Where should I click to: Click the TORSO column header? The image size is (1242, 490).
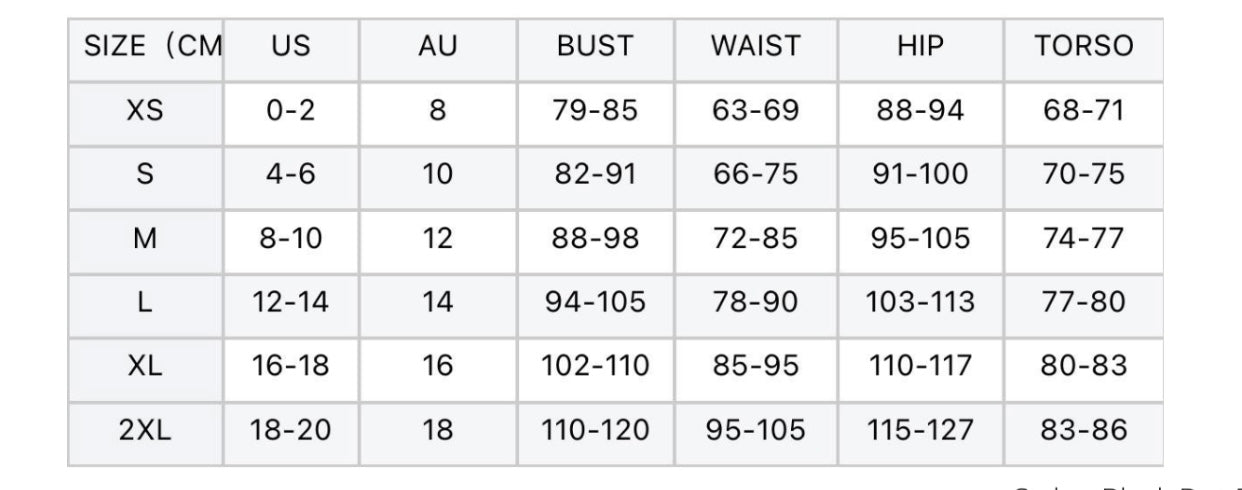tap(1085, 46)
